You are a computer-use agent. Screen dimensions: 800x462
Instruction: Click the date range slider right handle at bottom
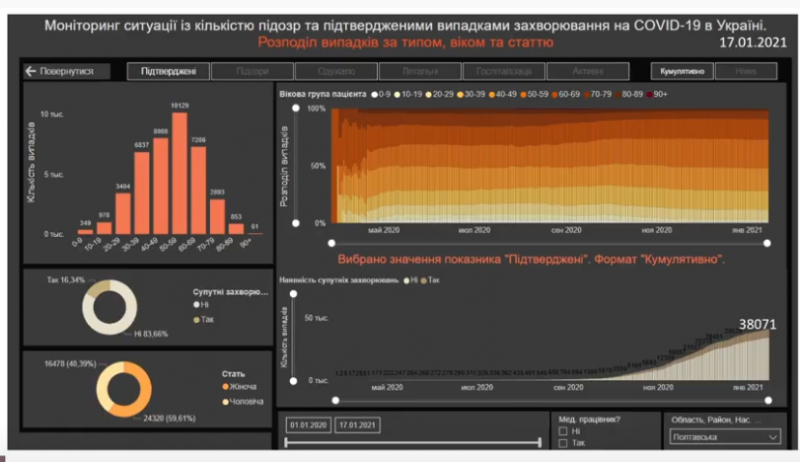(x=539, y=443)
